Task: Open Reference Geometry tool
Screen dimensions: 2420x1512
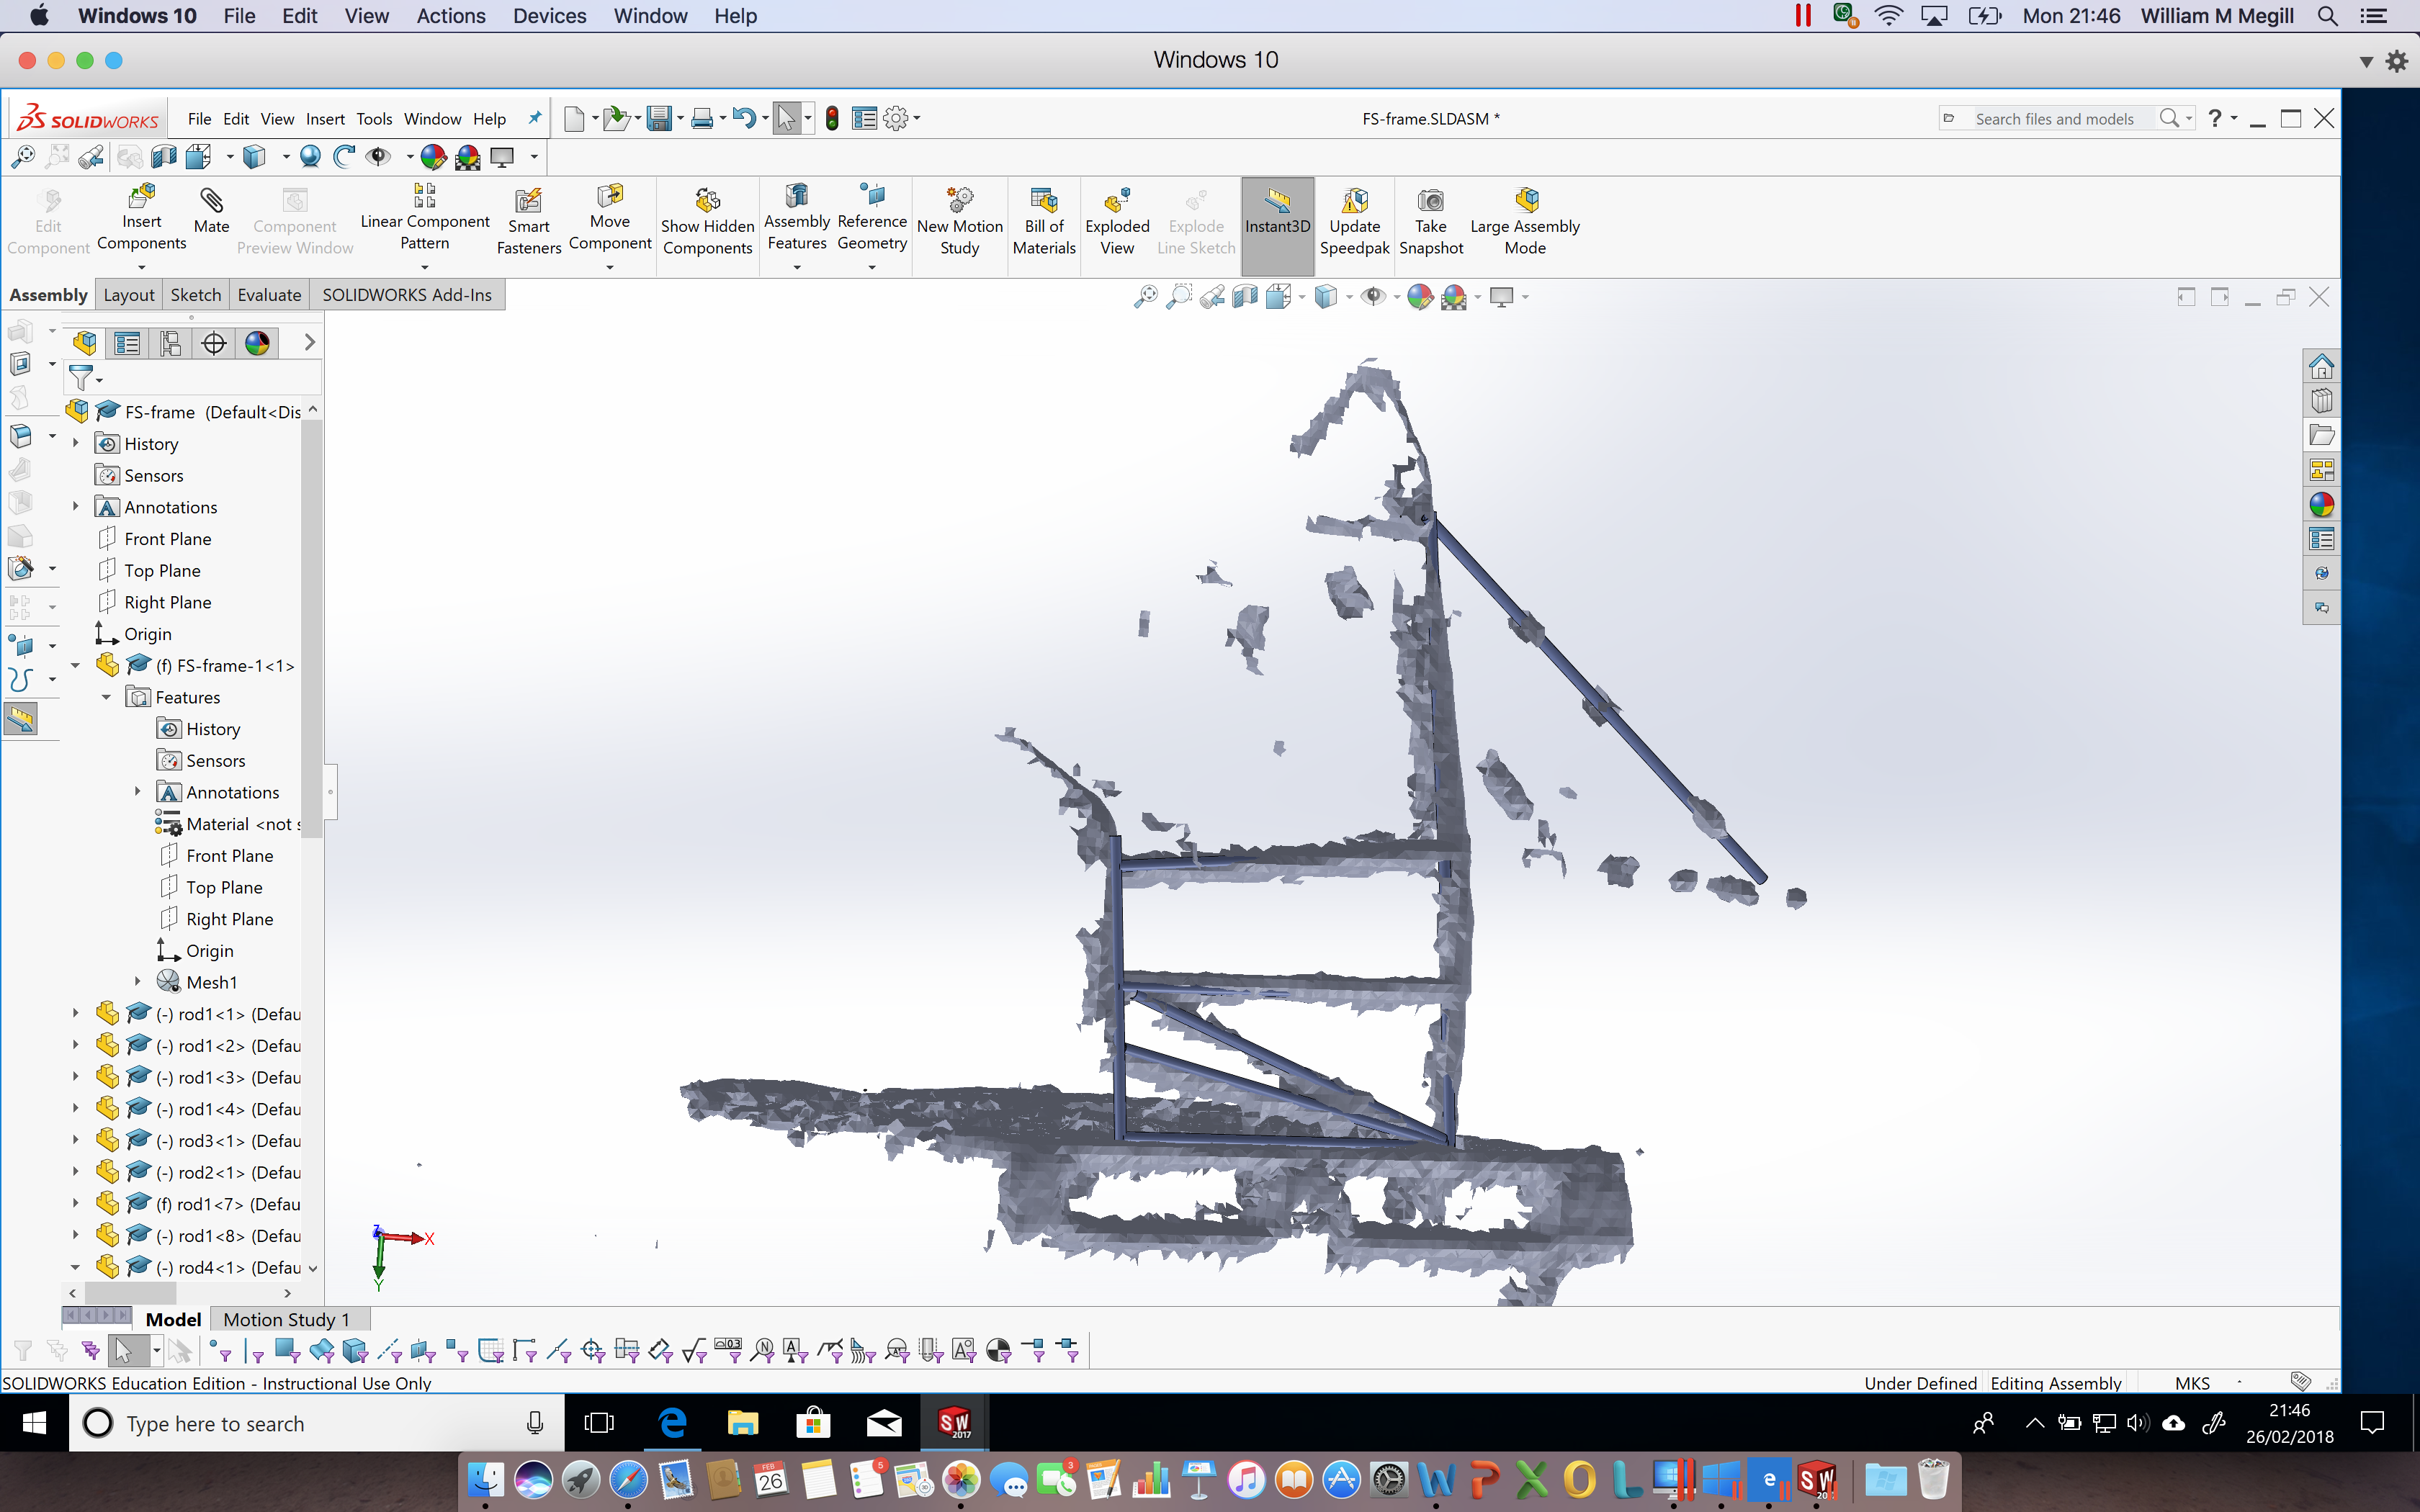Action: pos(871,218)
